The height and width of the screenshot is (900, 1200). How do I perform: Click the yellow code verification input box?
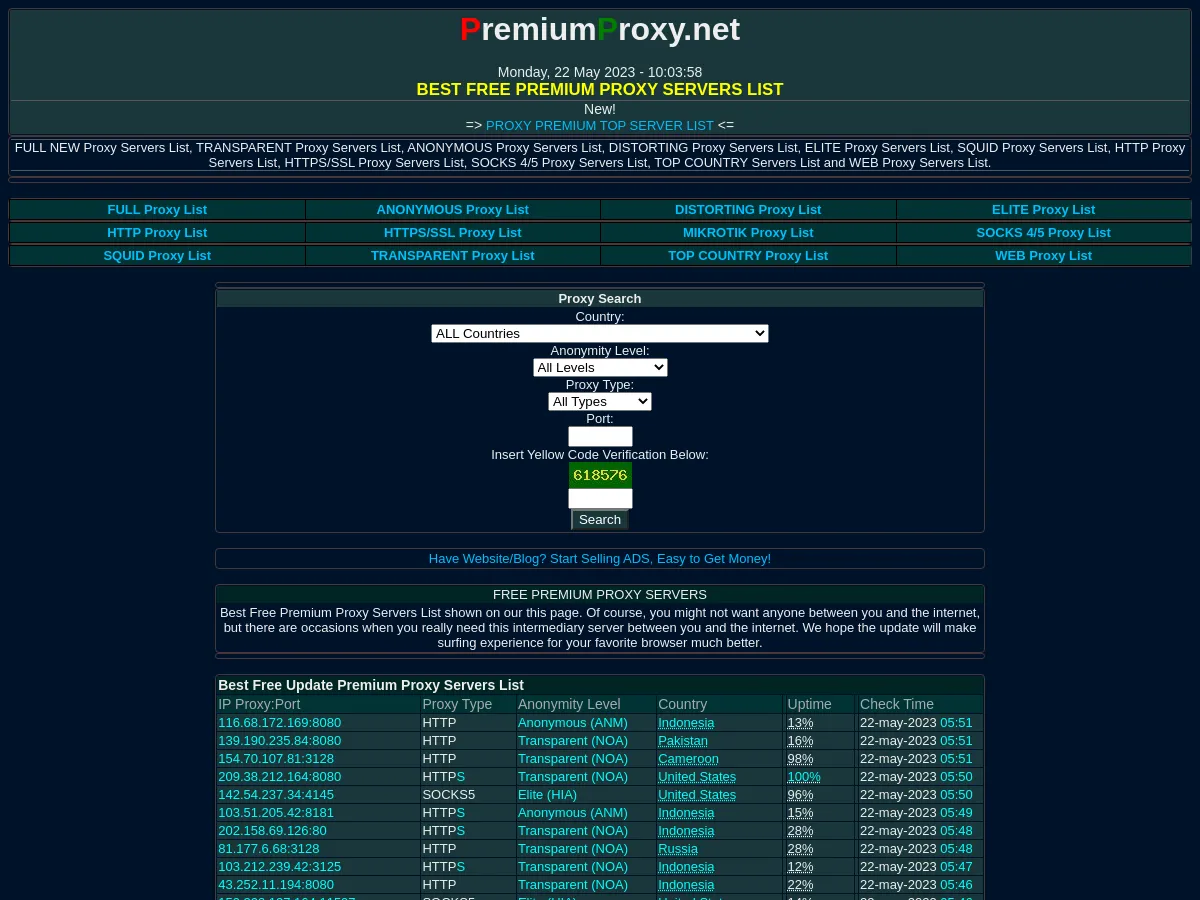point(600,498)
